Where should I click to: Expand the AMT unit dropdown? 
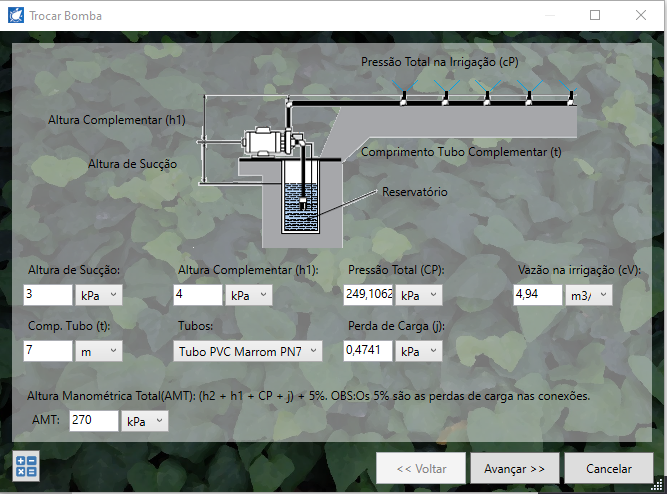pos(144,421)
